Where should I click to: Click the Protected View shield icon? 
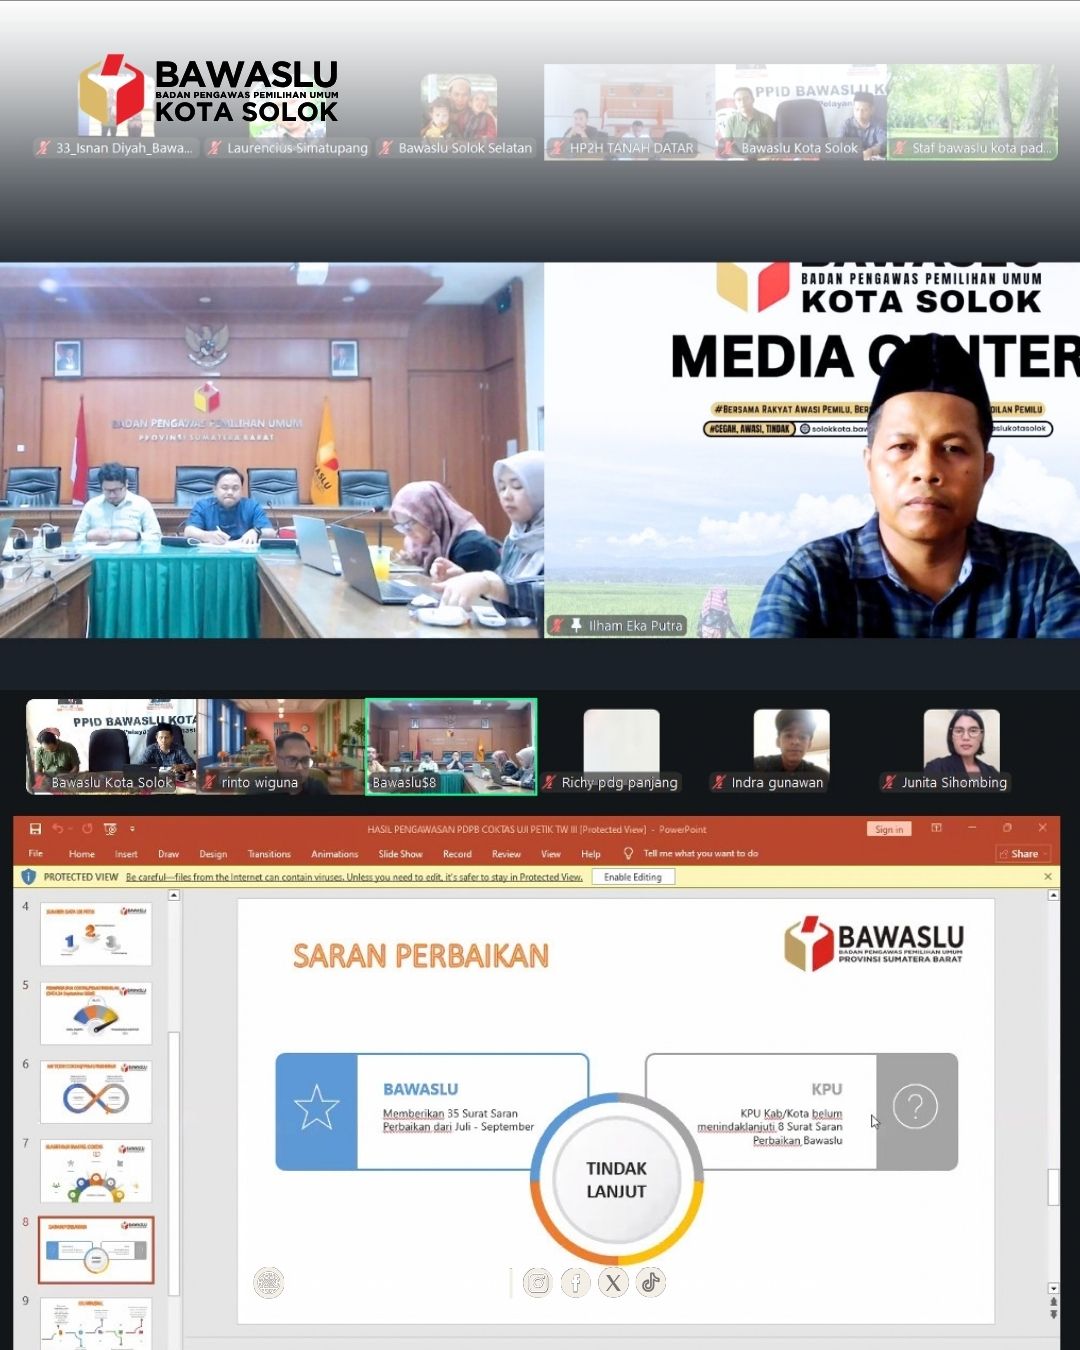28,877
